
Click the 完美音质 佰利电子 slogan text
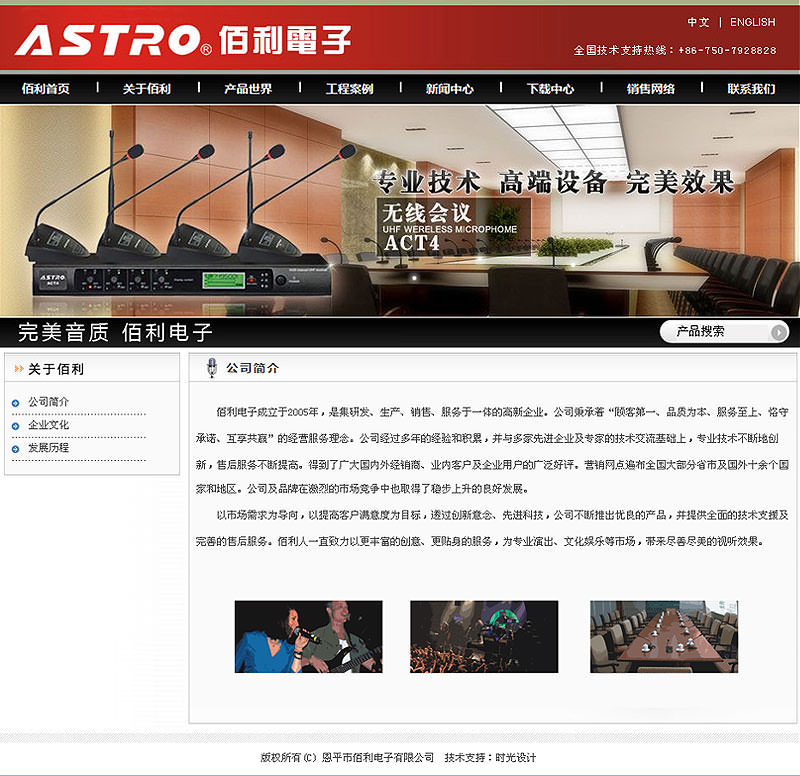(115, 333)
